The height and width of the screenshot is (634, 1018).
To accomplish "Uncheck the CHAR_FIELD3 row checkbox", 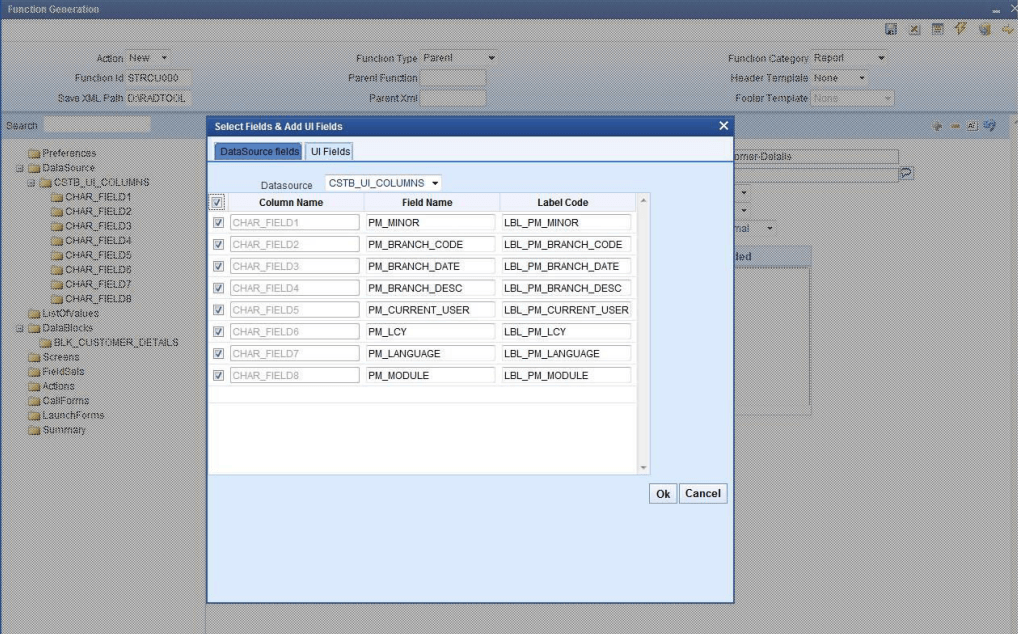I will click(218, 266).
